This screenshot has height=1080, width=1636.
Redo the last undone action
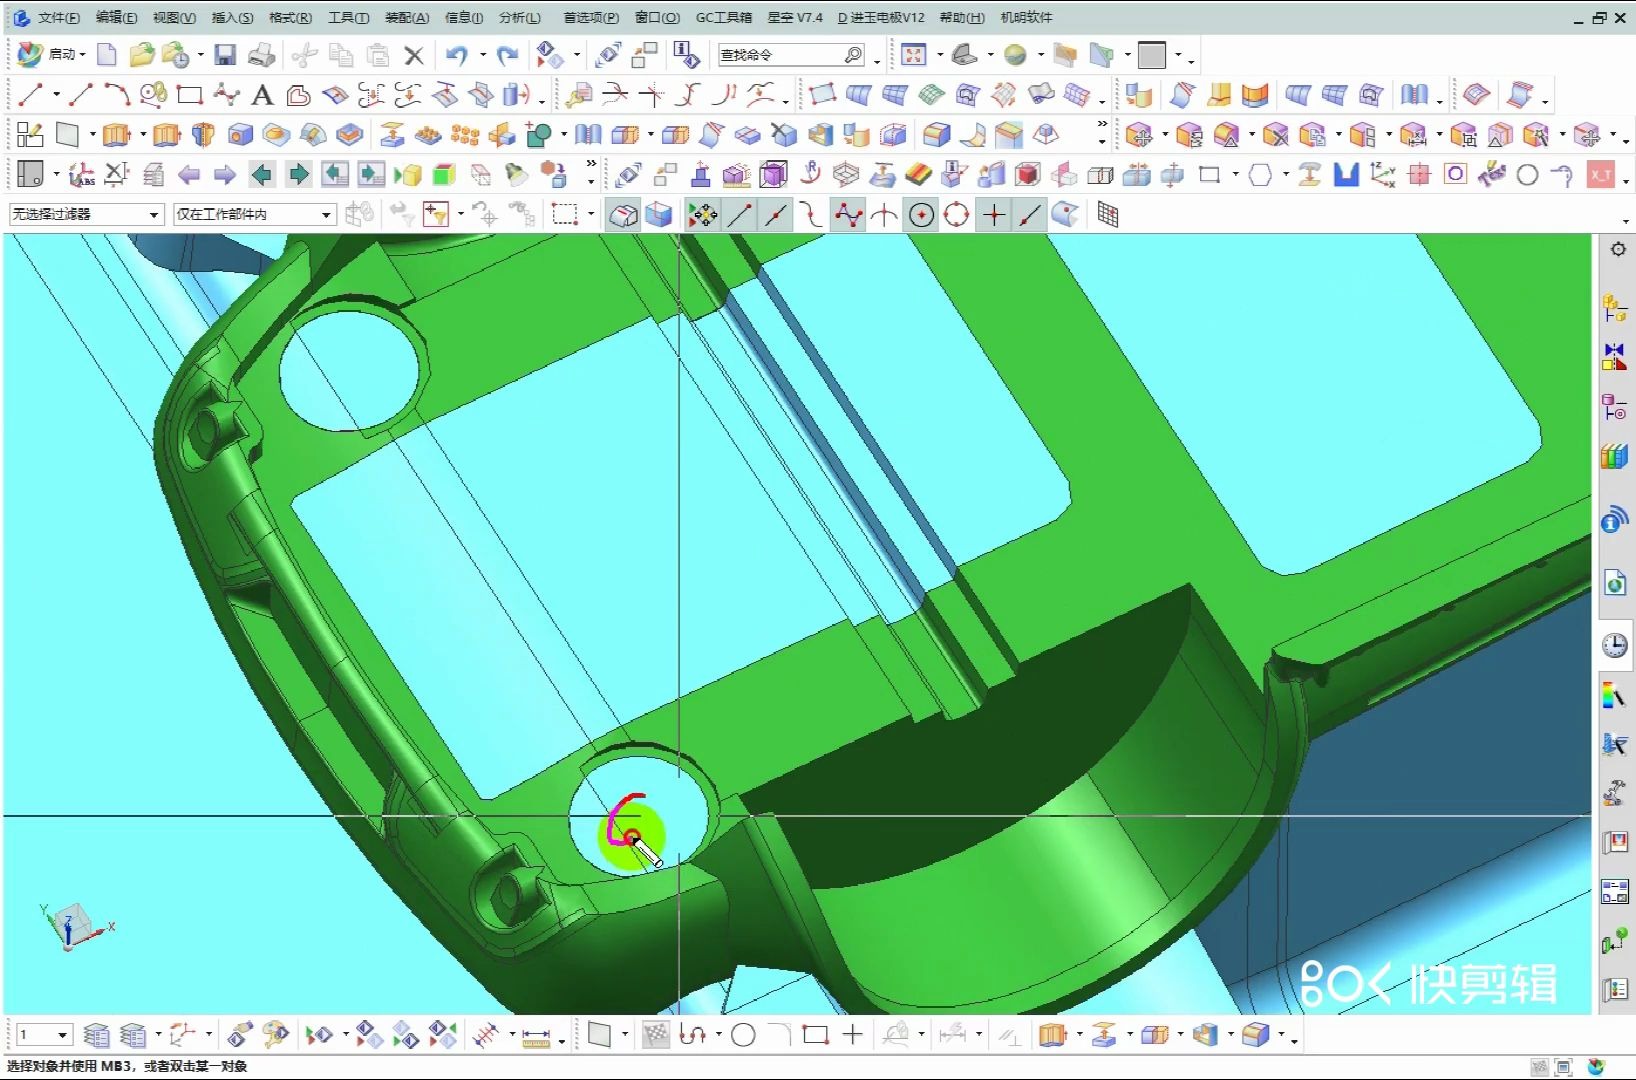508,55
